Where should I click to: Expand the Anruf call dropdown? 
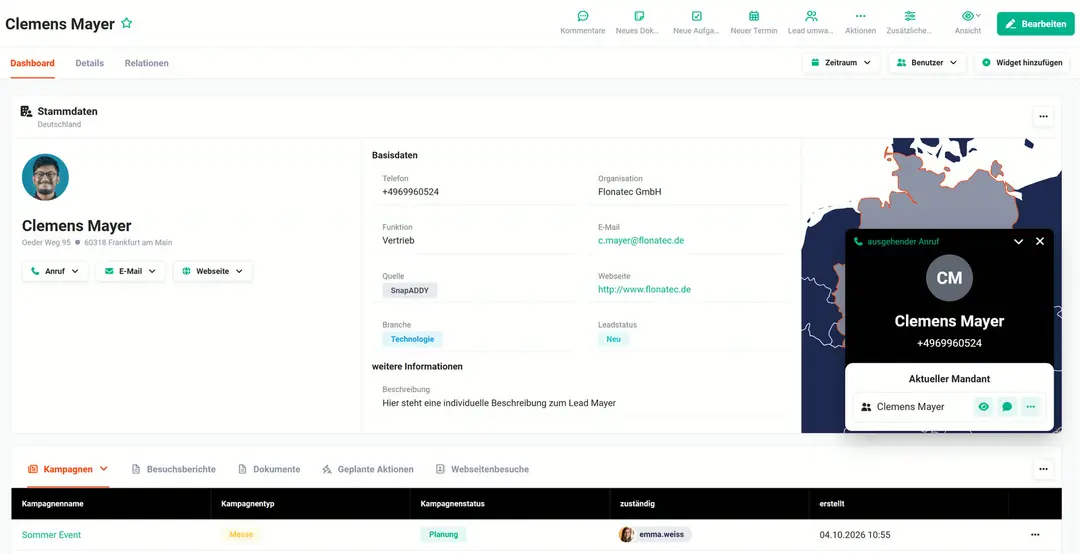point(55,271)
